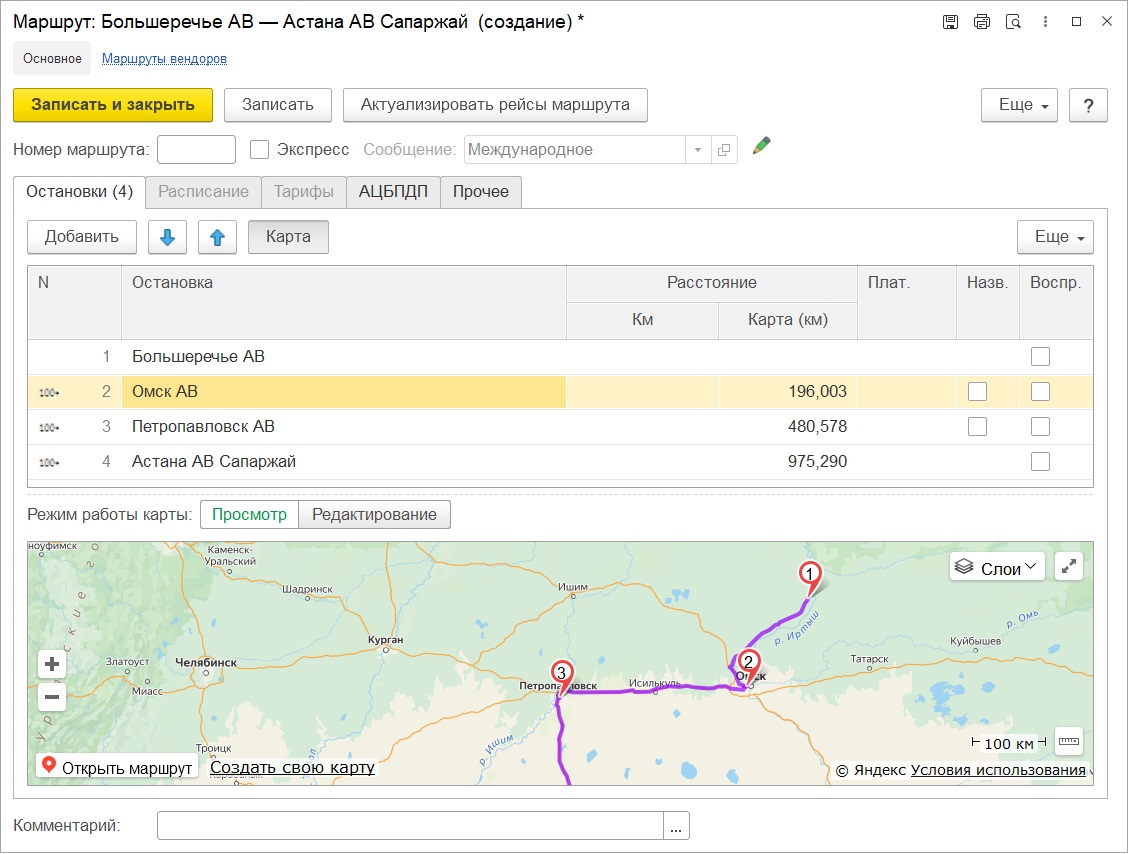Select the Петропавловск АВ stop cell
1128x854 pixels.
click(x=344, y=427)
